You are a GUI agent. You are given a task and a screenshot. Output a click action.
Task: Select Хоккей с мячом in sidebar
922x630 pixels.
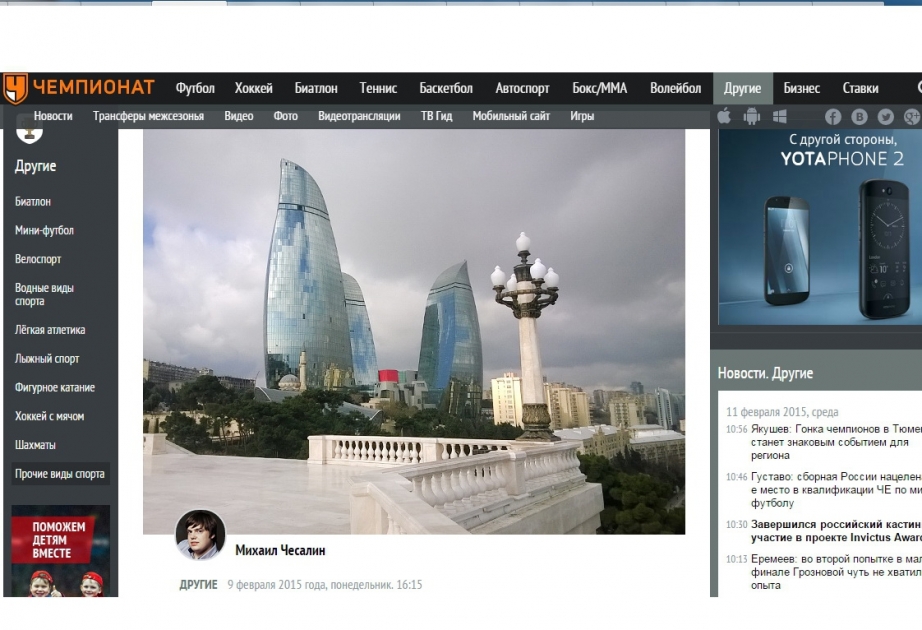(x=49, y=416)
